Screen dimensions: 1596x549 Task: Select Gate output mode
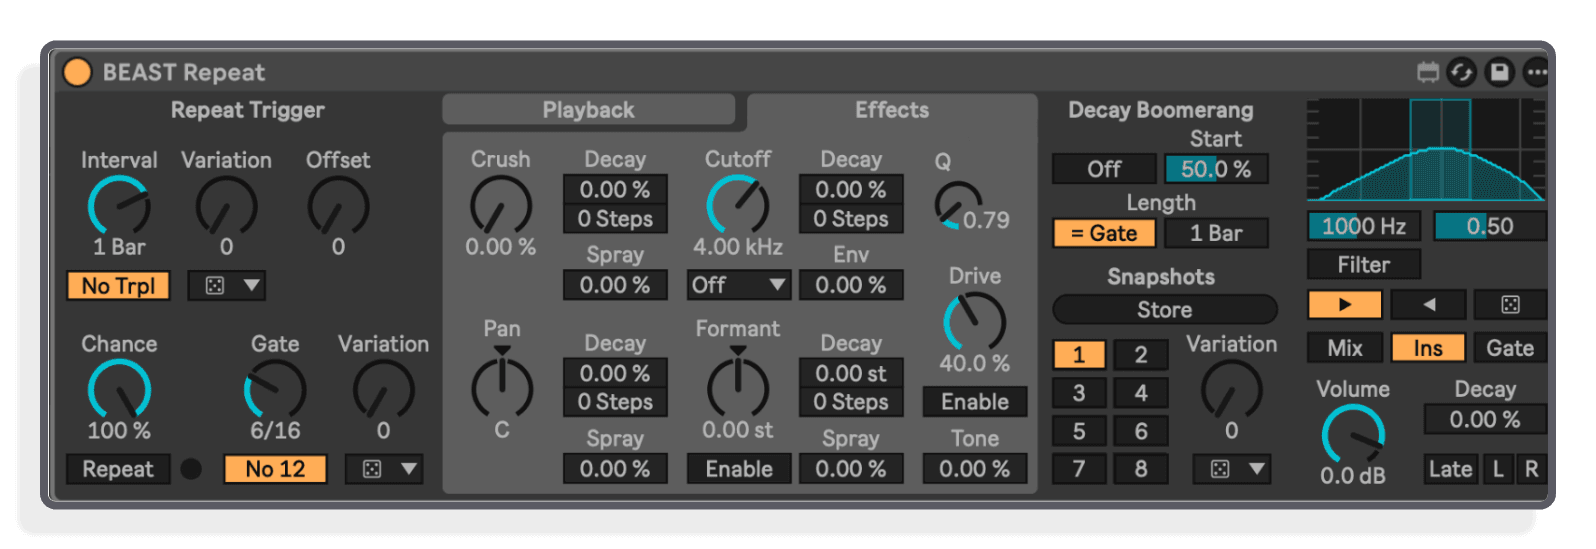[1511, 348]
